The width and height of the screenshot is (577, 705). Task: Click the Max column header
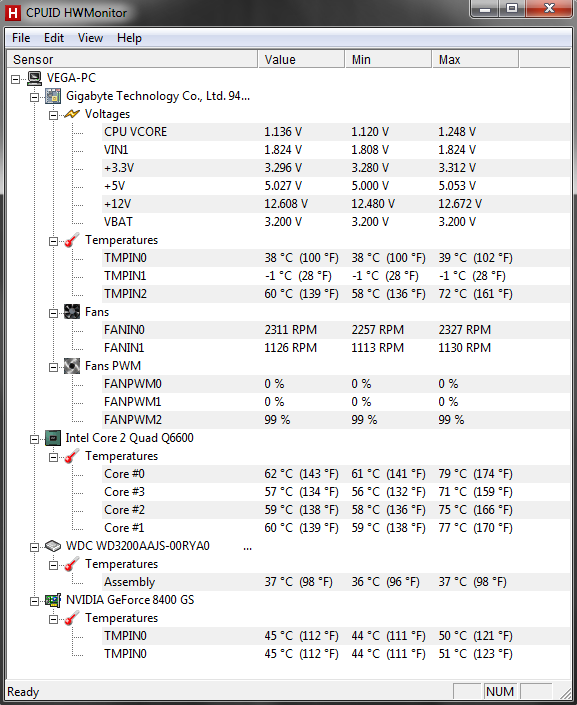(475, 59)
